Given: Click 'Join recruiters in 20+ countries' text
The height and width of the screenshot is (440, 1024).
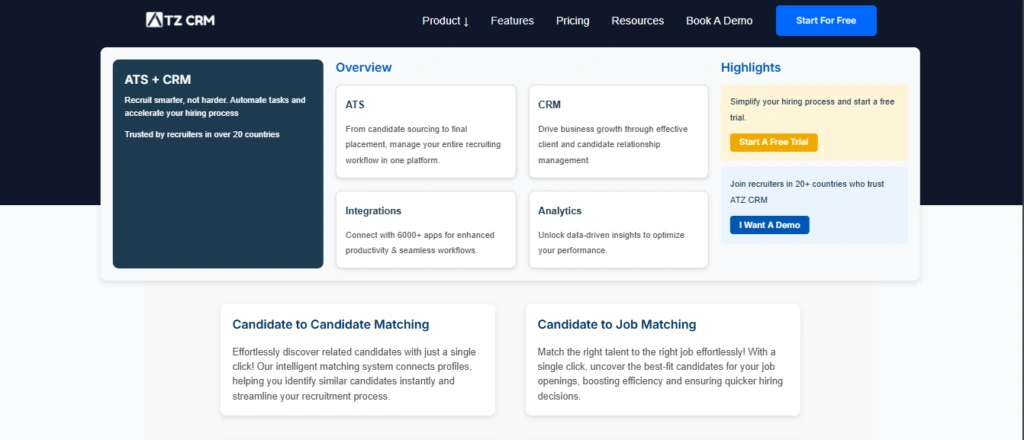Looking at the screenshot, I should (807, 192).
